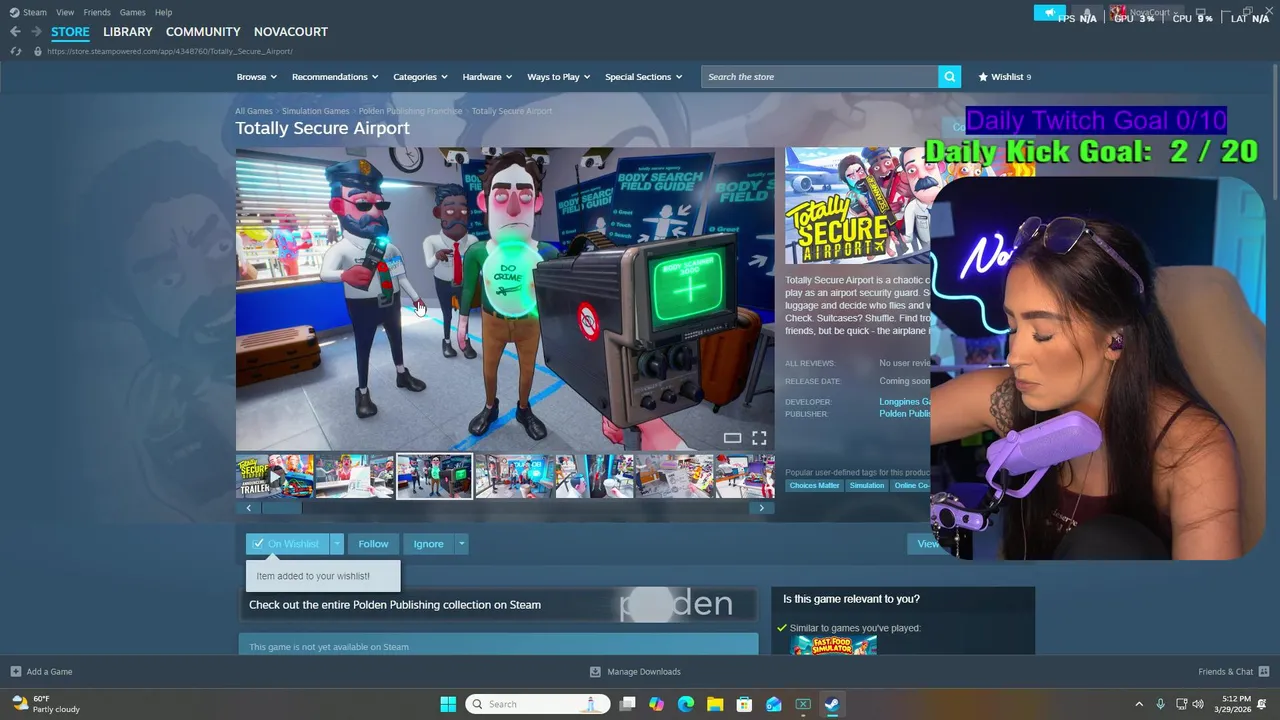Open the Windows Start menu

[x=448, y=704]
